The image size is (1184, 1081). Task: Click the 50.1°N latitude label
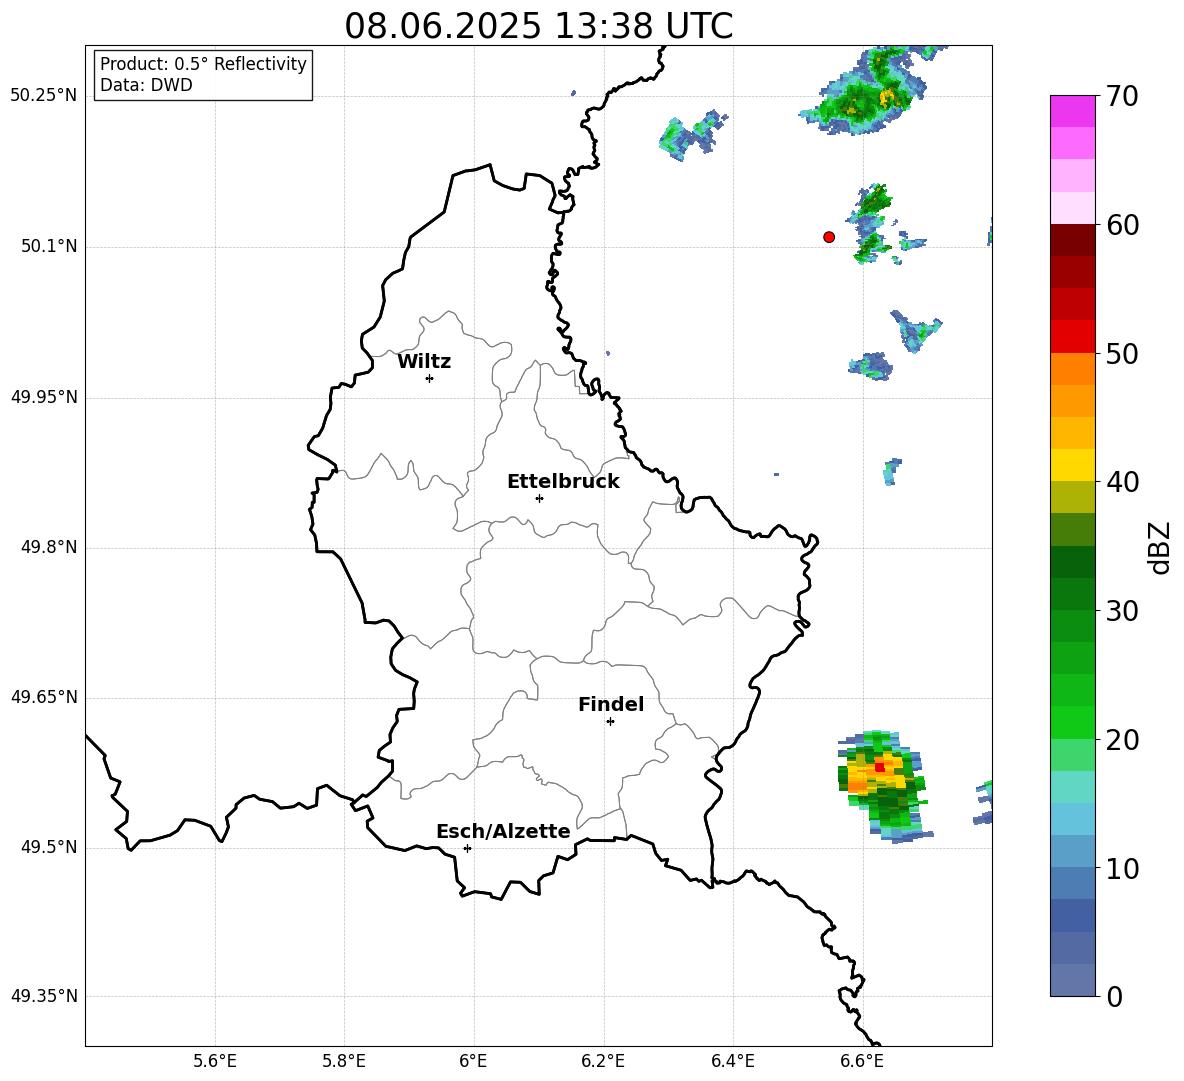tap(49, 247)
